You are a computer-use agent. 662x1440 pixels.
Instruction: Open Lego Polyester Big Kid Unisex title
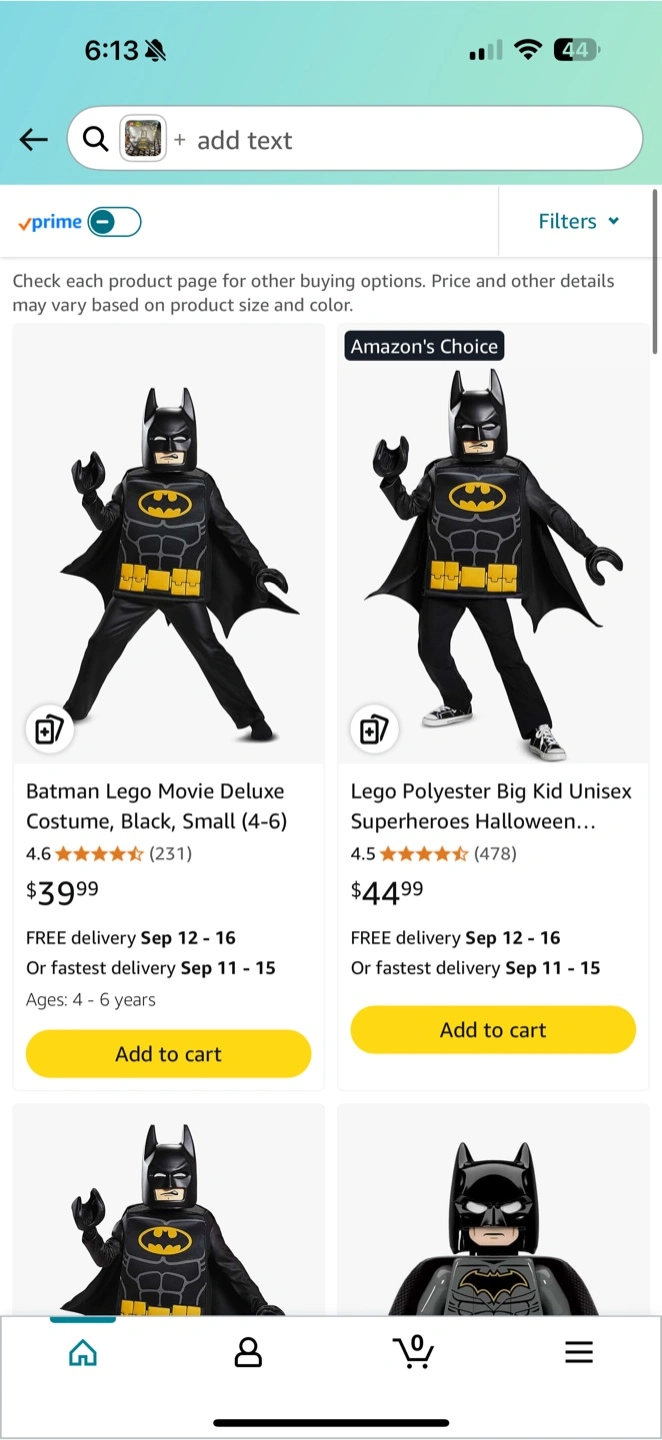(491, 806)
